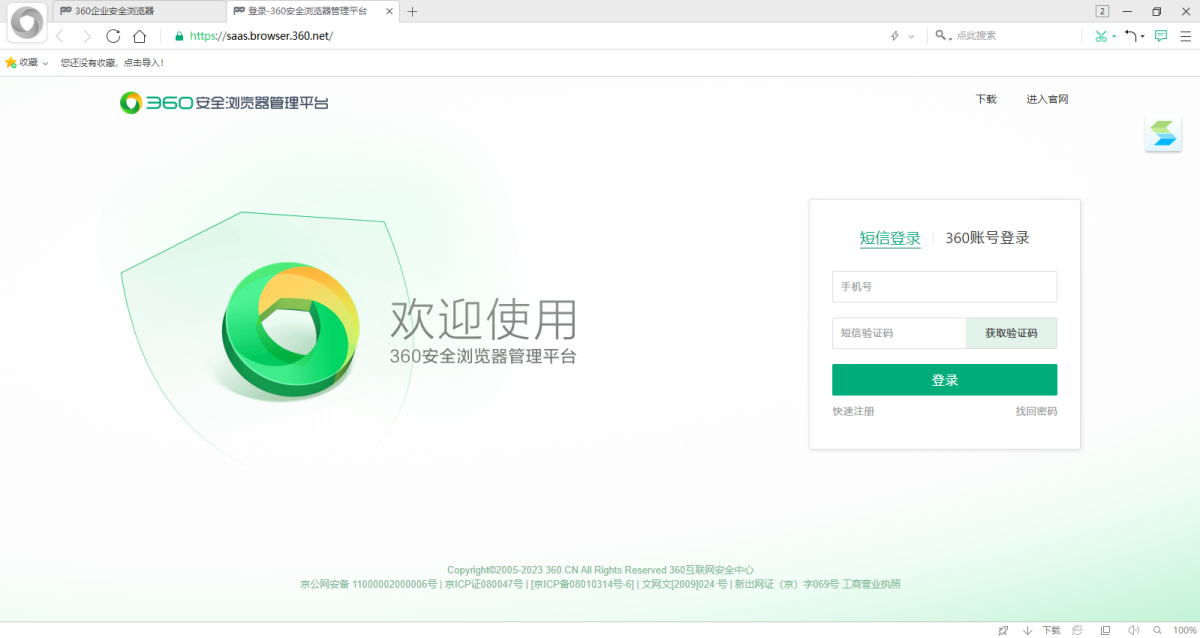Click the 100% zoom level control
The image size is (1200, 638).
click(x=1181, y=630)
